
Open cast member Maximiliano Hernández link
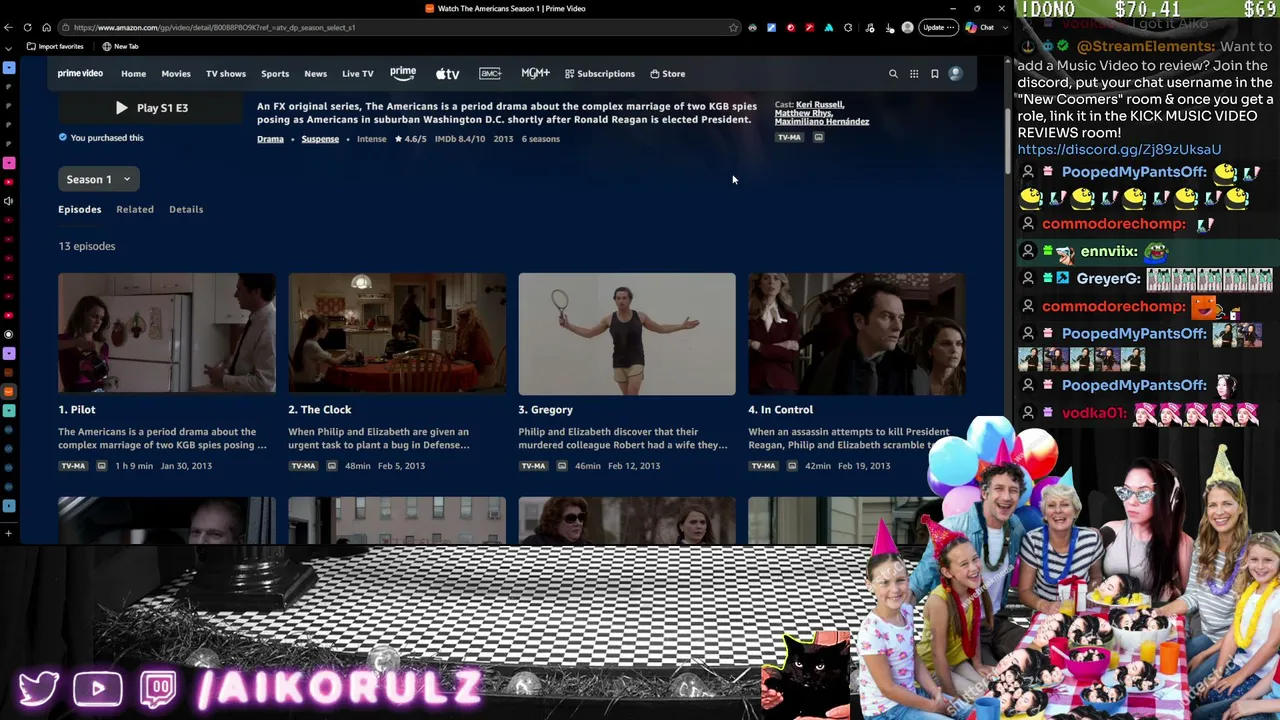click(x=822, y=122)
